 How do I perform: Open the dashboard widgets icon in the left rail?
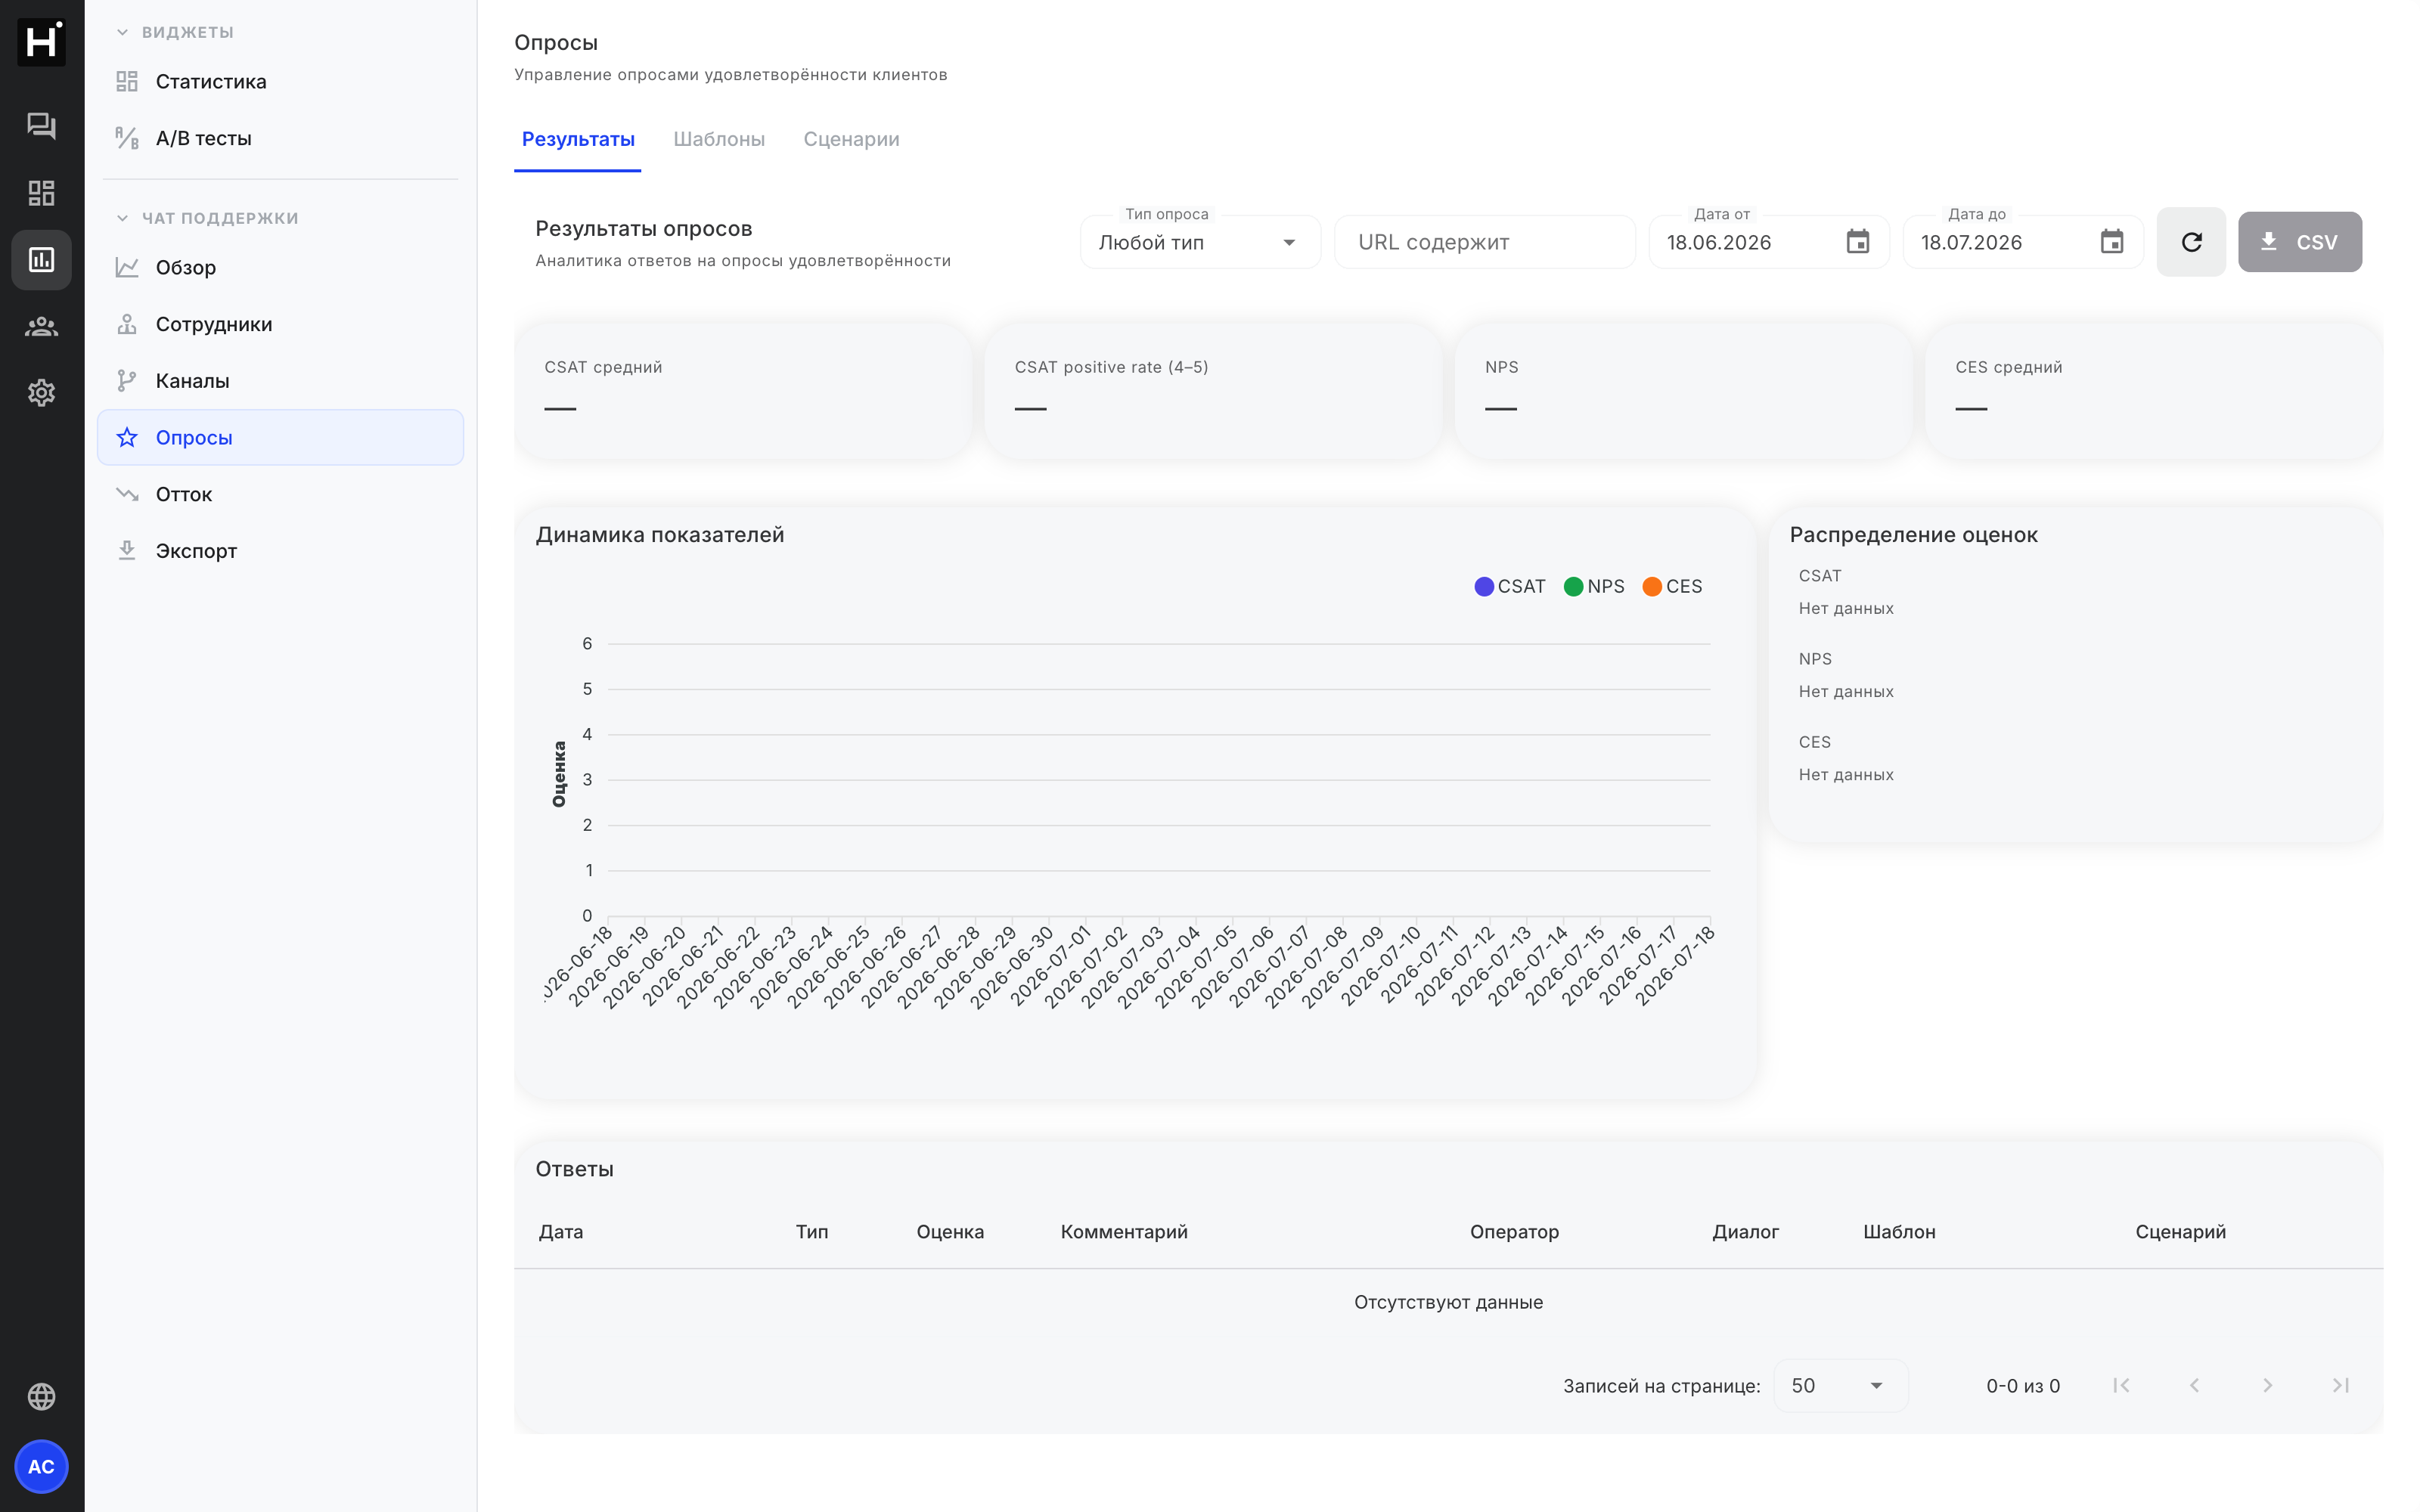(41, 192)
